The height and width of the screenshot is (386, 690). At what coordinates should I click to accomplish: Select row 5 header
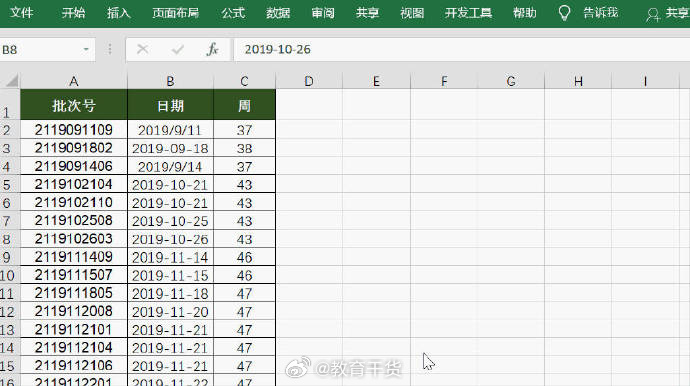click(x=10, y=184)
